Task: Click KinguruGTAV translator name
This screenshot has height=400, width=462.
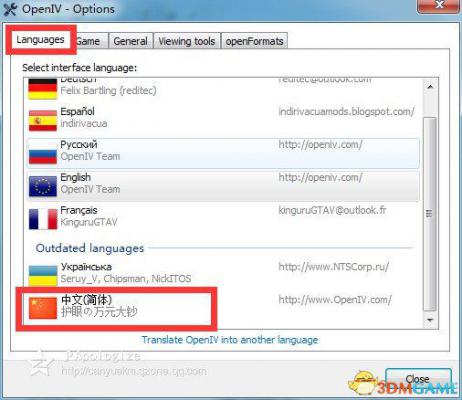Action: pyautogui.click(x=89, y=222)
